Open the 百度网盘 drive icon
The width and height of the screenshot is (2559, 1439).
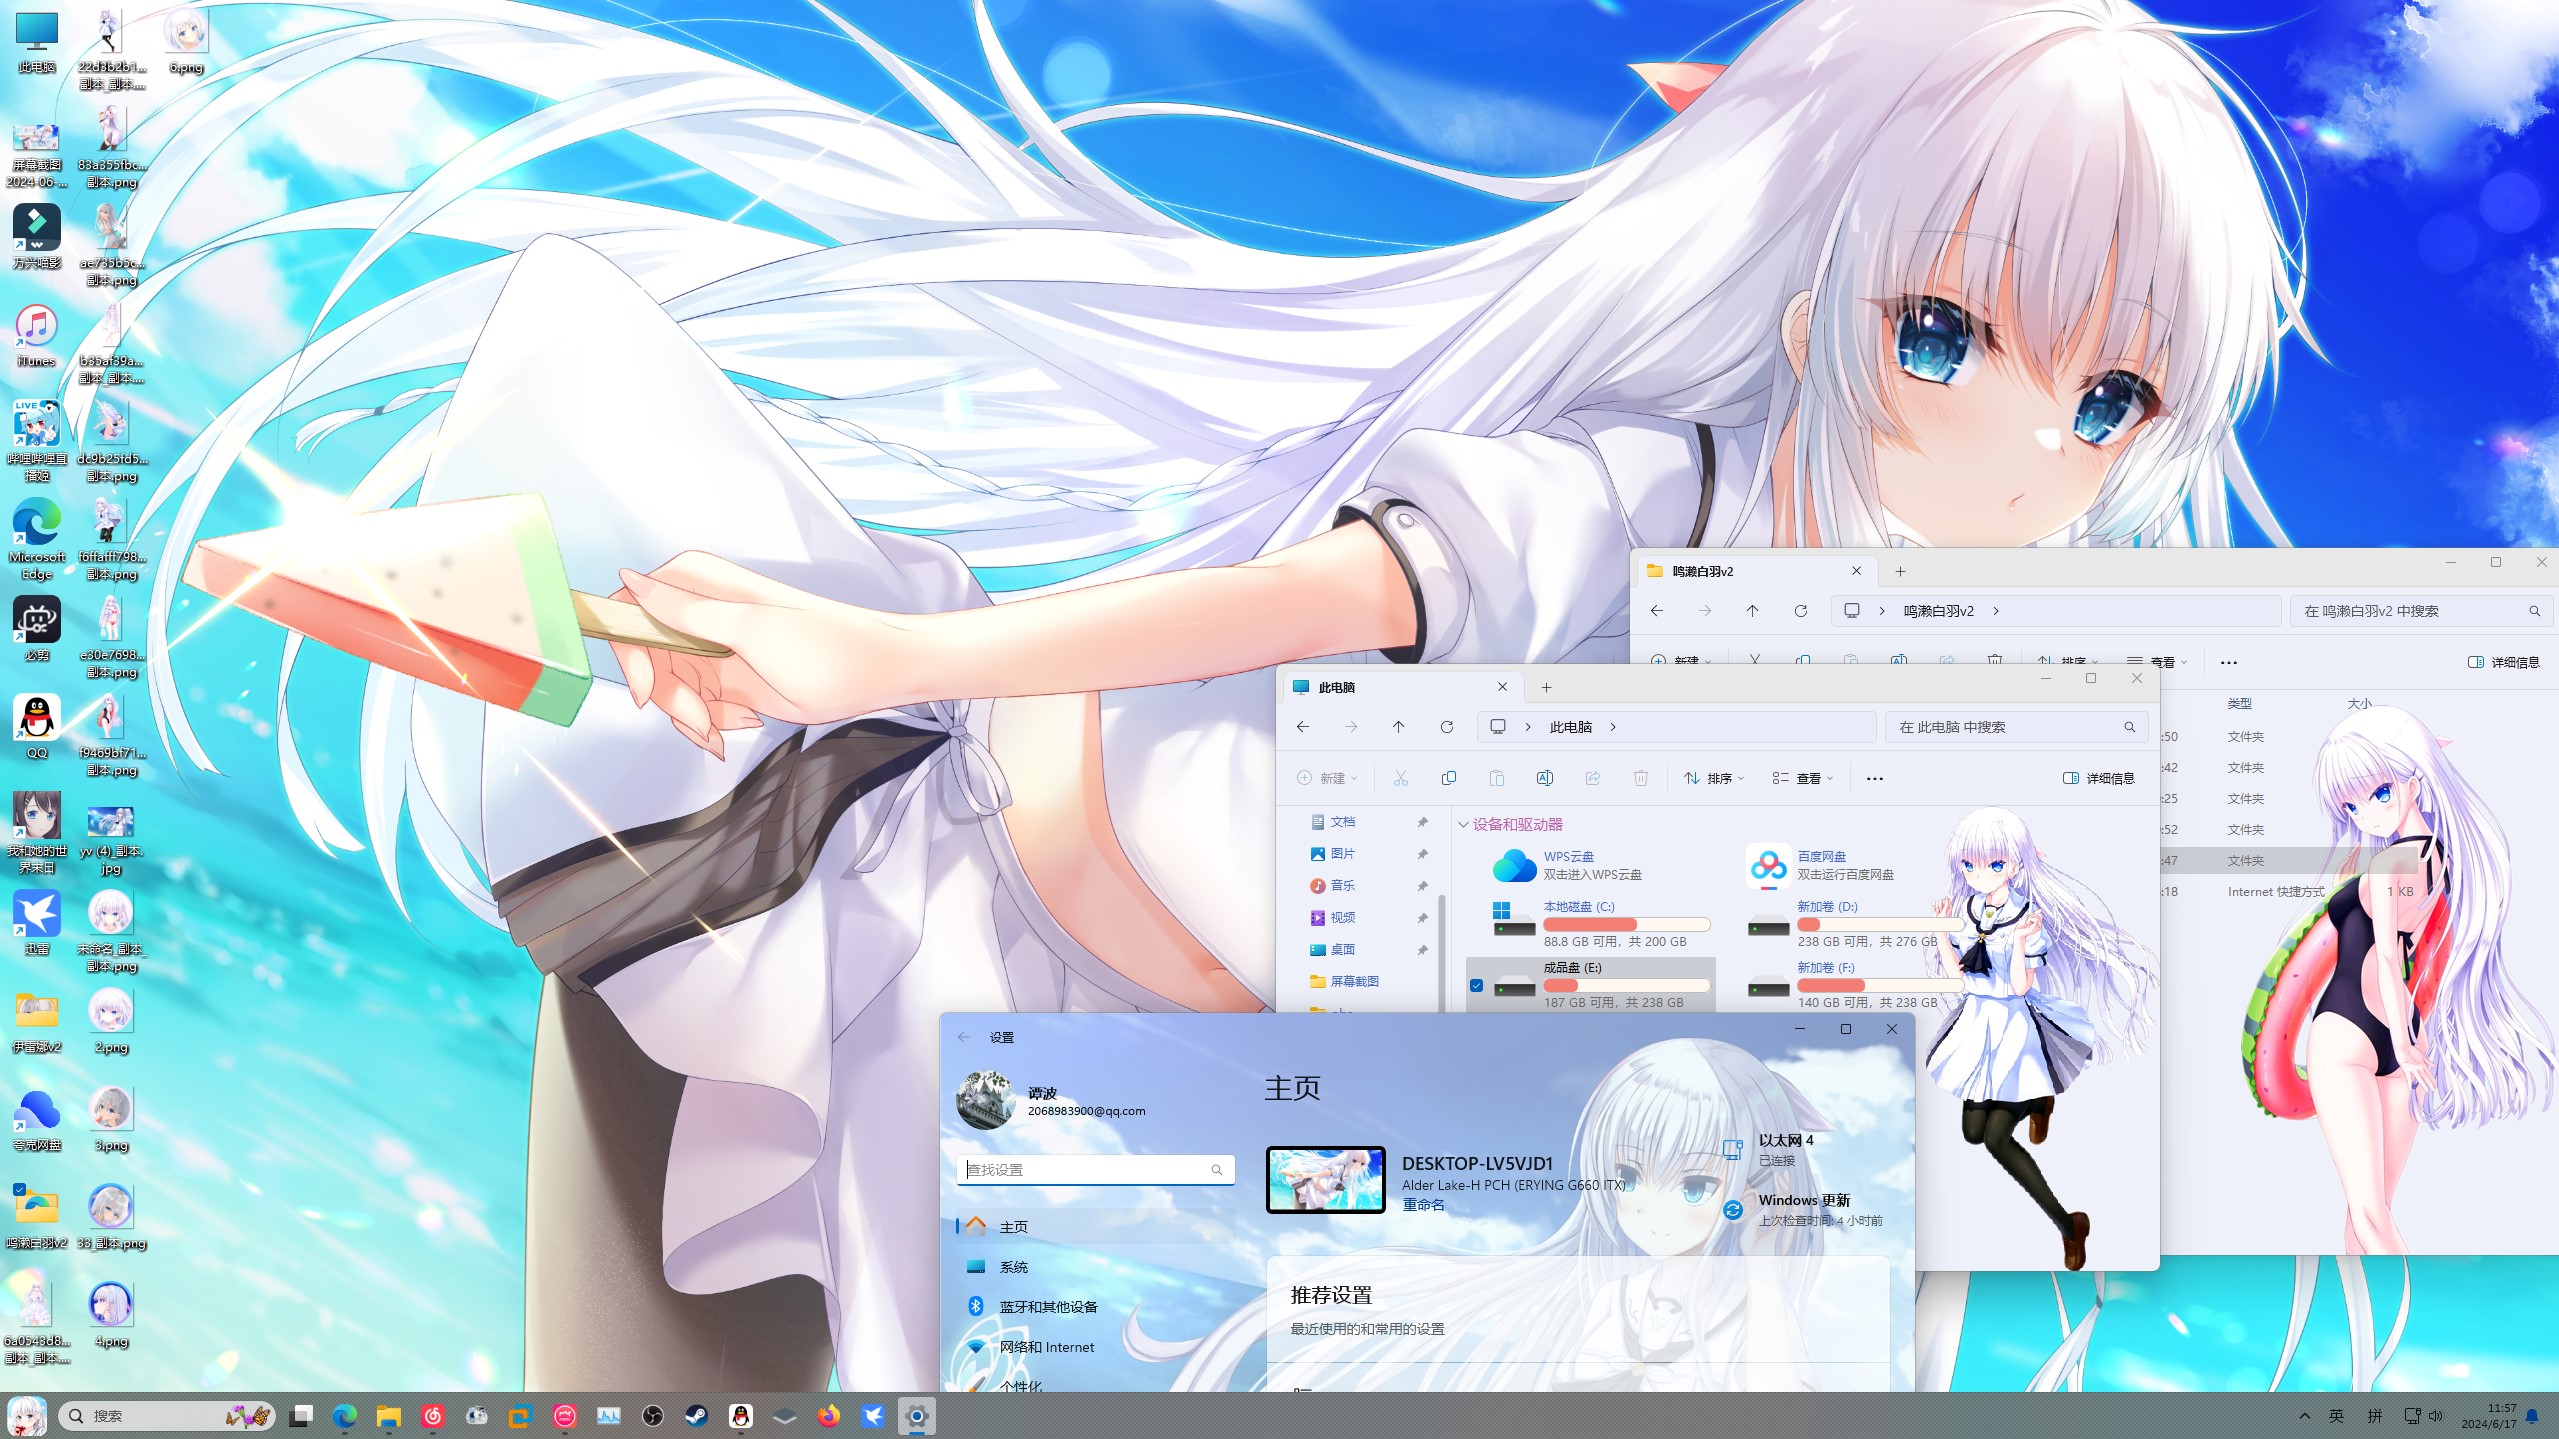pyautogui.click(x=1768, y=865)
